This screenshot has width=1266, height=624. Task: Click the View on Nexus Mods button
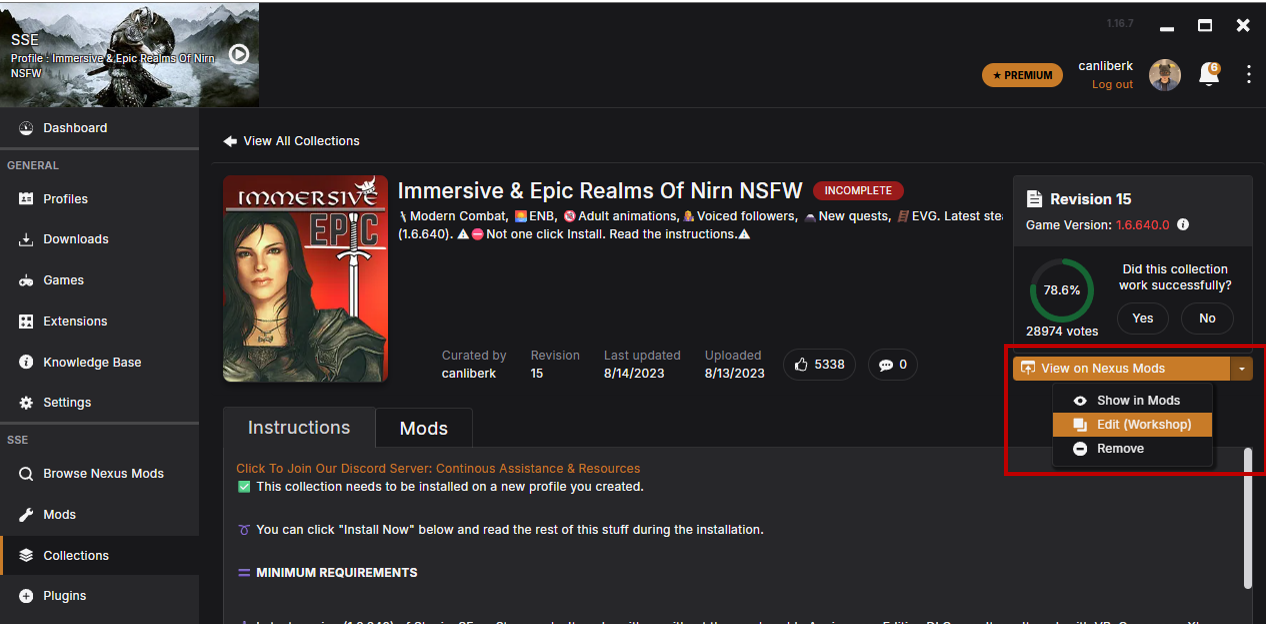1120,369
